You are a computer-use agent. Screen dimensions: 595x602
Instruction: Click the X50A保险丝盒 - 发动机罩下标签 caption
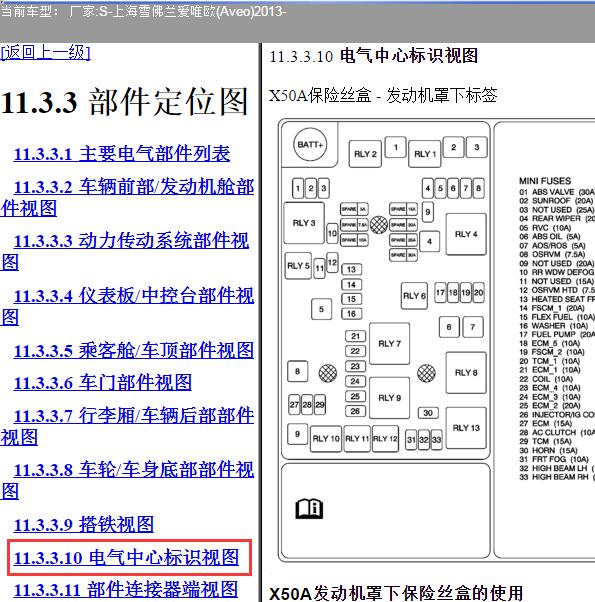click(x=383, y=95)
